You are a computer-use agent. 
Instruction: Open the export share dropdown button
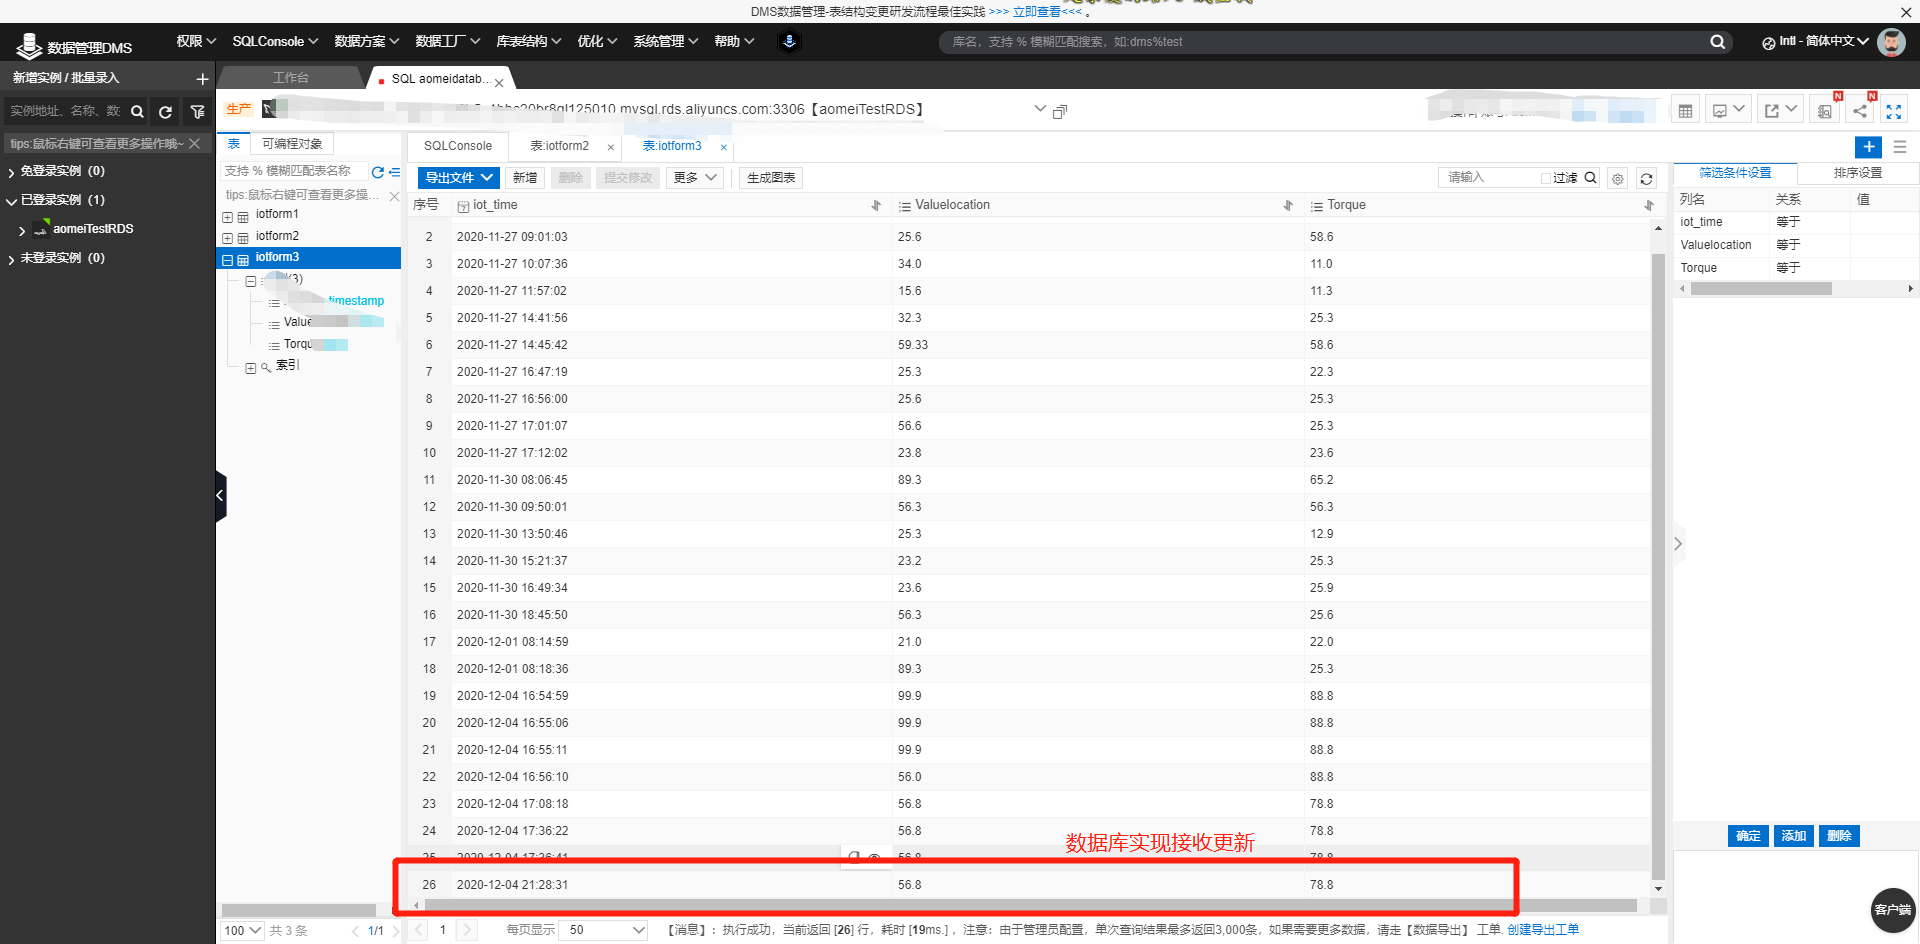coord(1781,110)
